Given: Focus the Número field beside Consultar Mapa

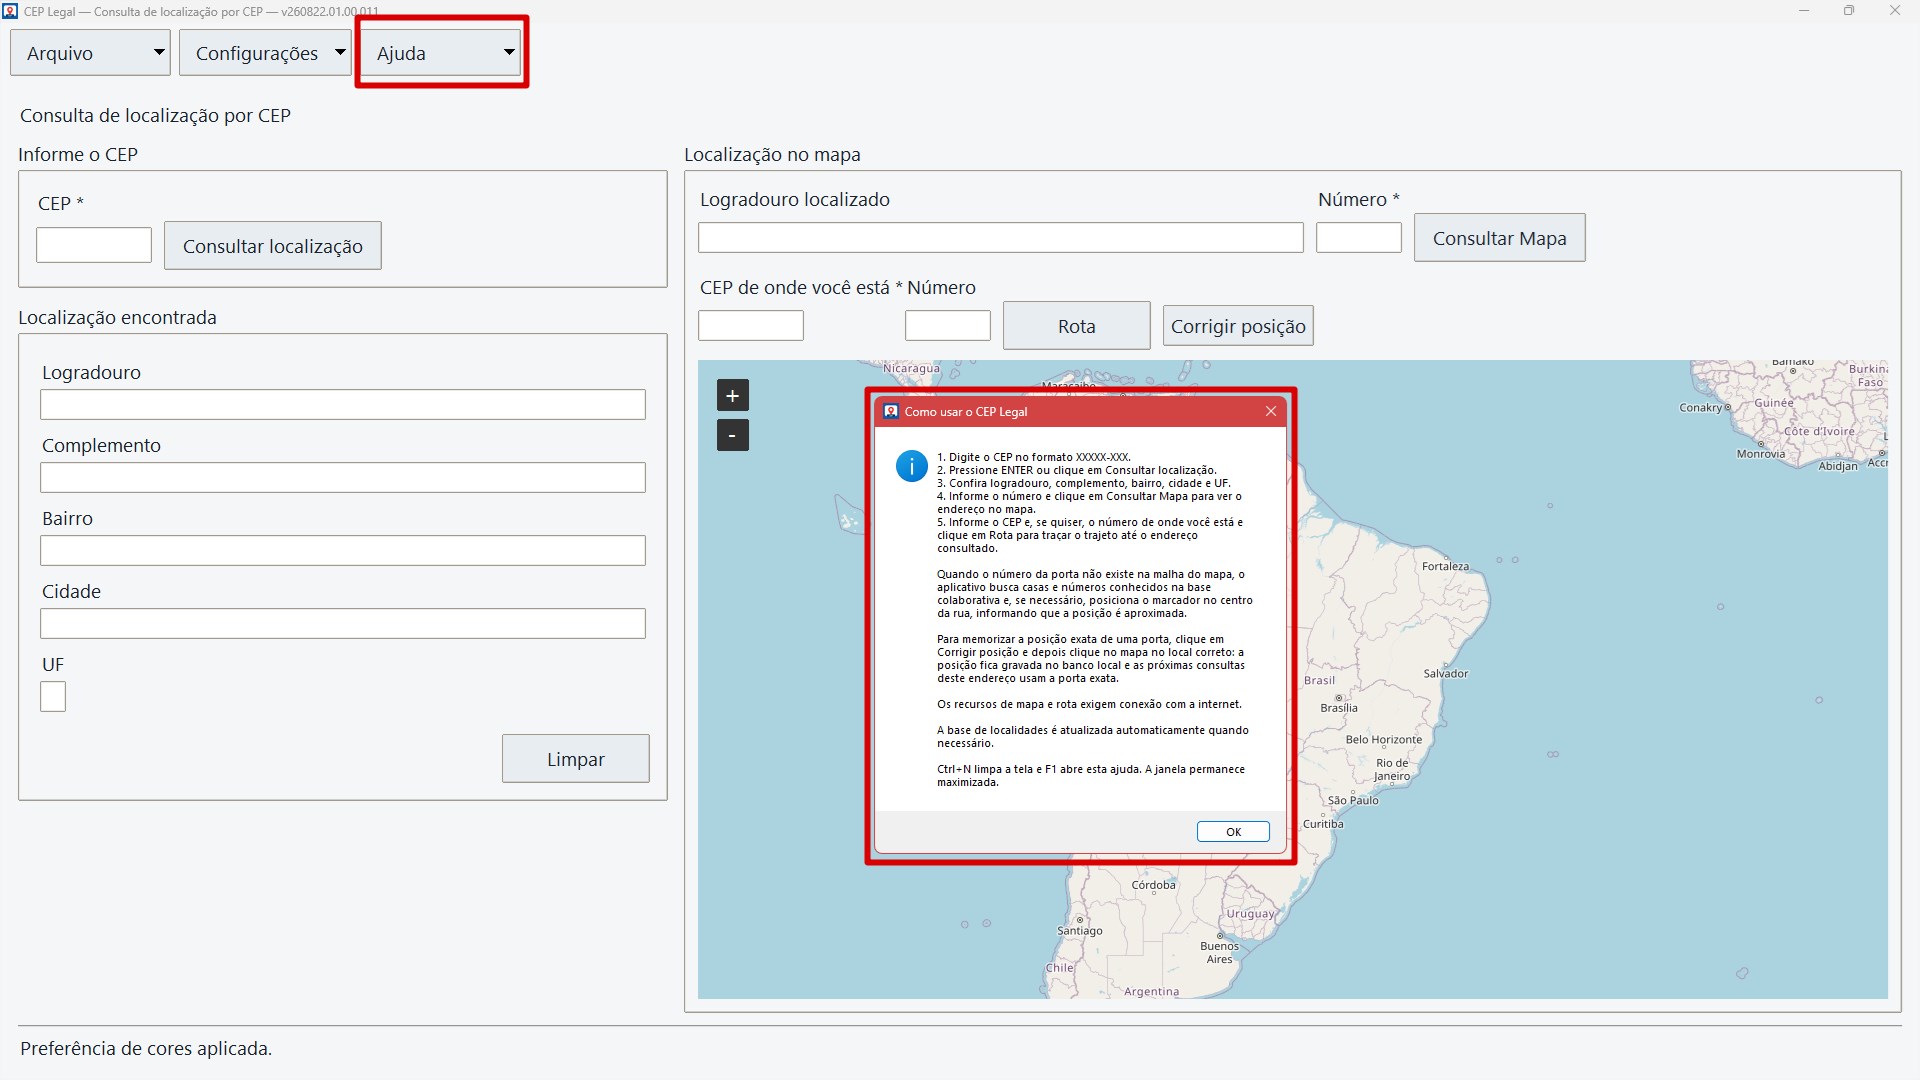Looking at the screenshot, I should pyautogui.click(x=1358, y=238).
